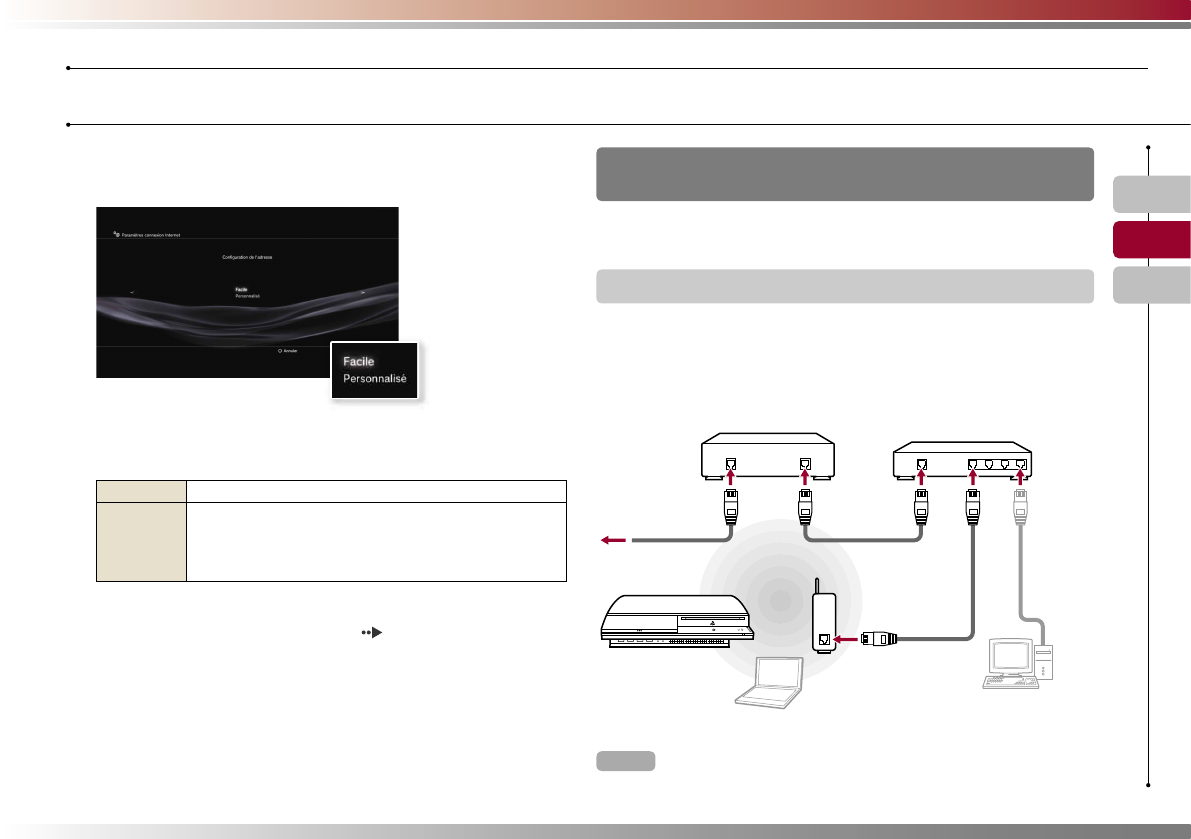Select Facile in the enlarged callout box

(359, 362)
